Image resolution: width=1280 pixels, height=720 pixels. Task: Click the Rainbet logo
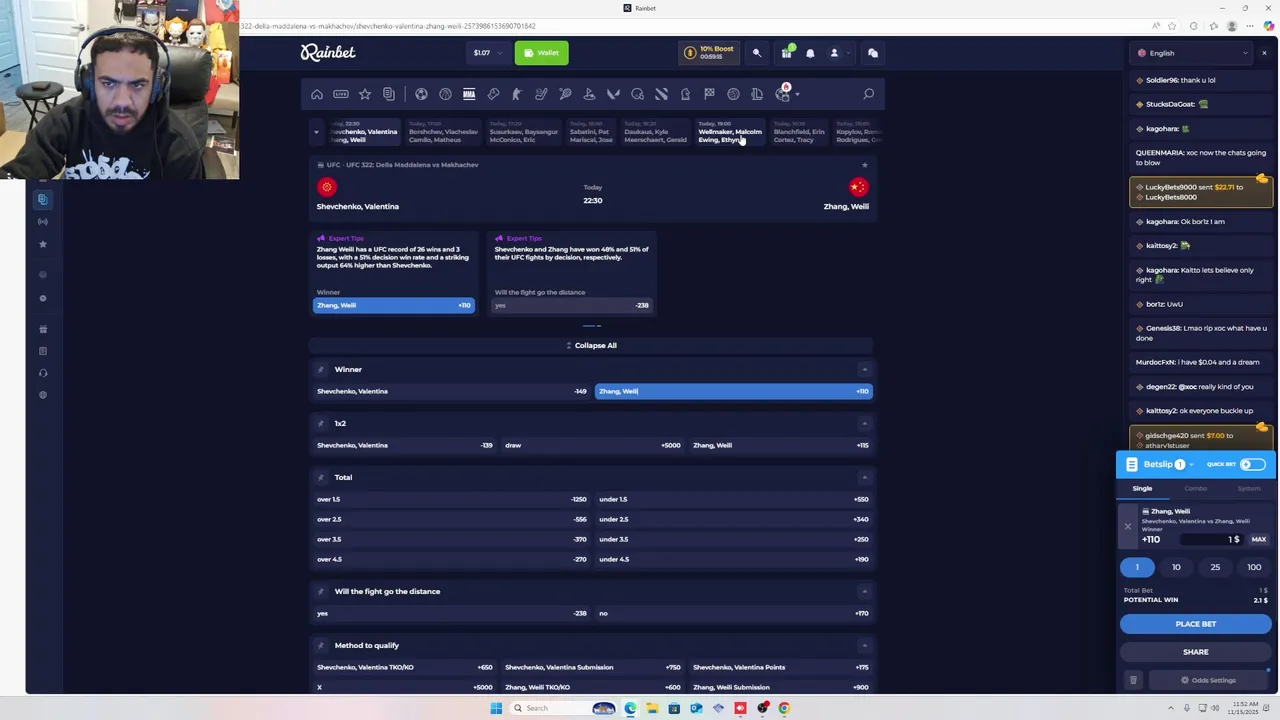pyautogui.click(x=328, y=52)
